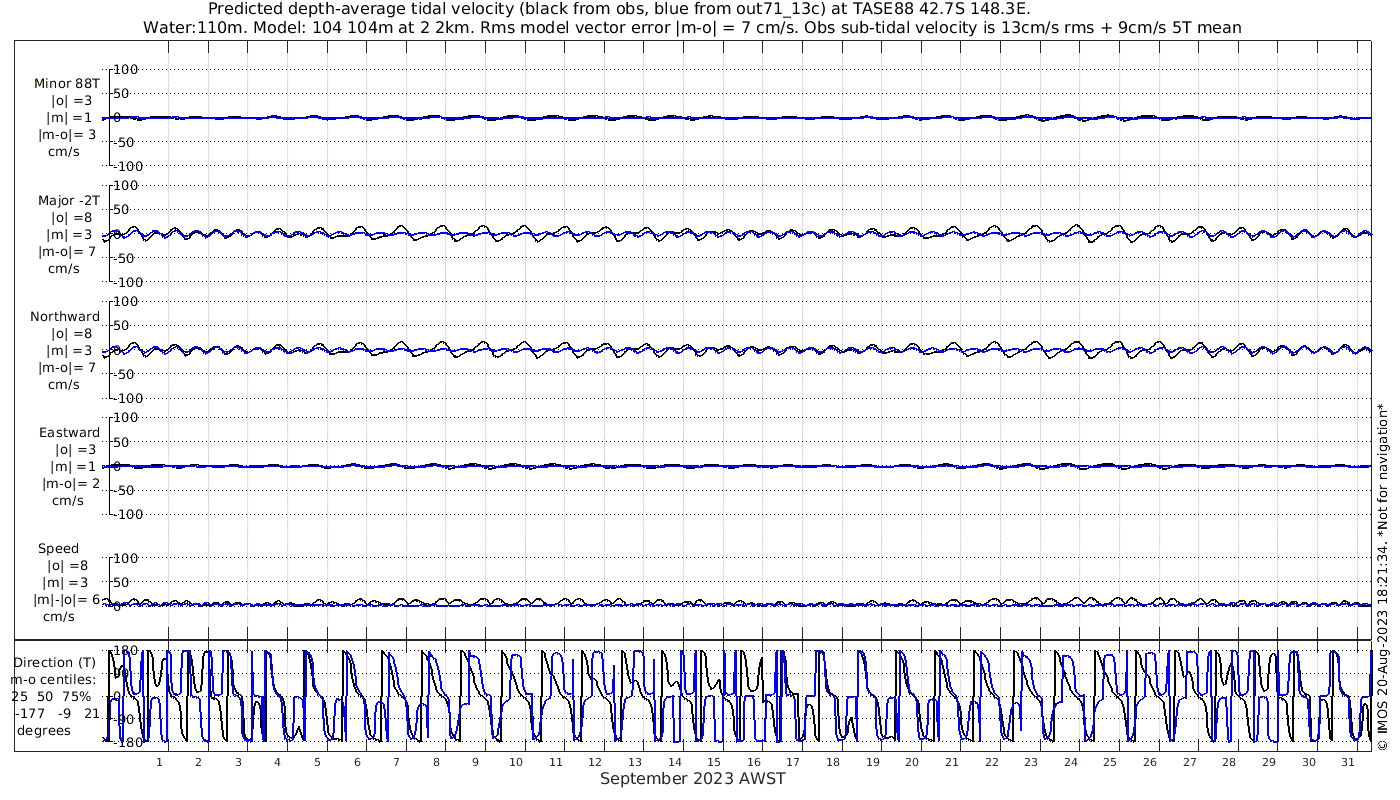This screenshot has width=1400, height=800.
Task: Select the 'Speed' panel label
Action: pyautogui.click(x=58, y=548)
